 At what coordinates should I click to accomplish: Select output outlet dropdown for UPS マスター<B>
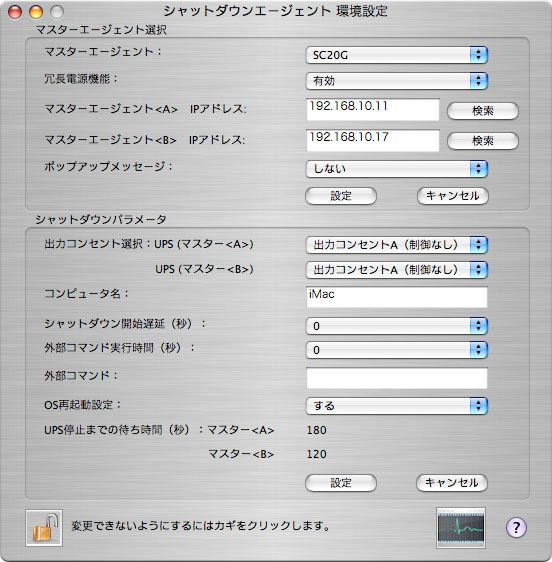396,270
